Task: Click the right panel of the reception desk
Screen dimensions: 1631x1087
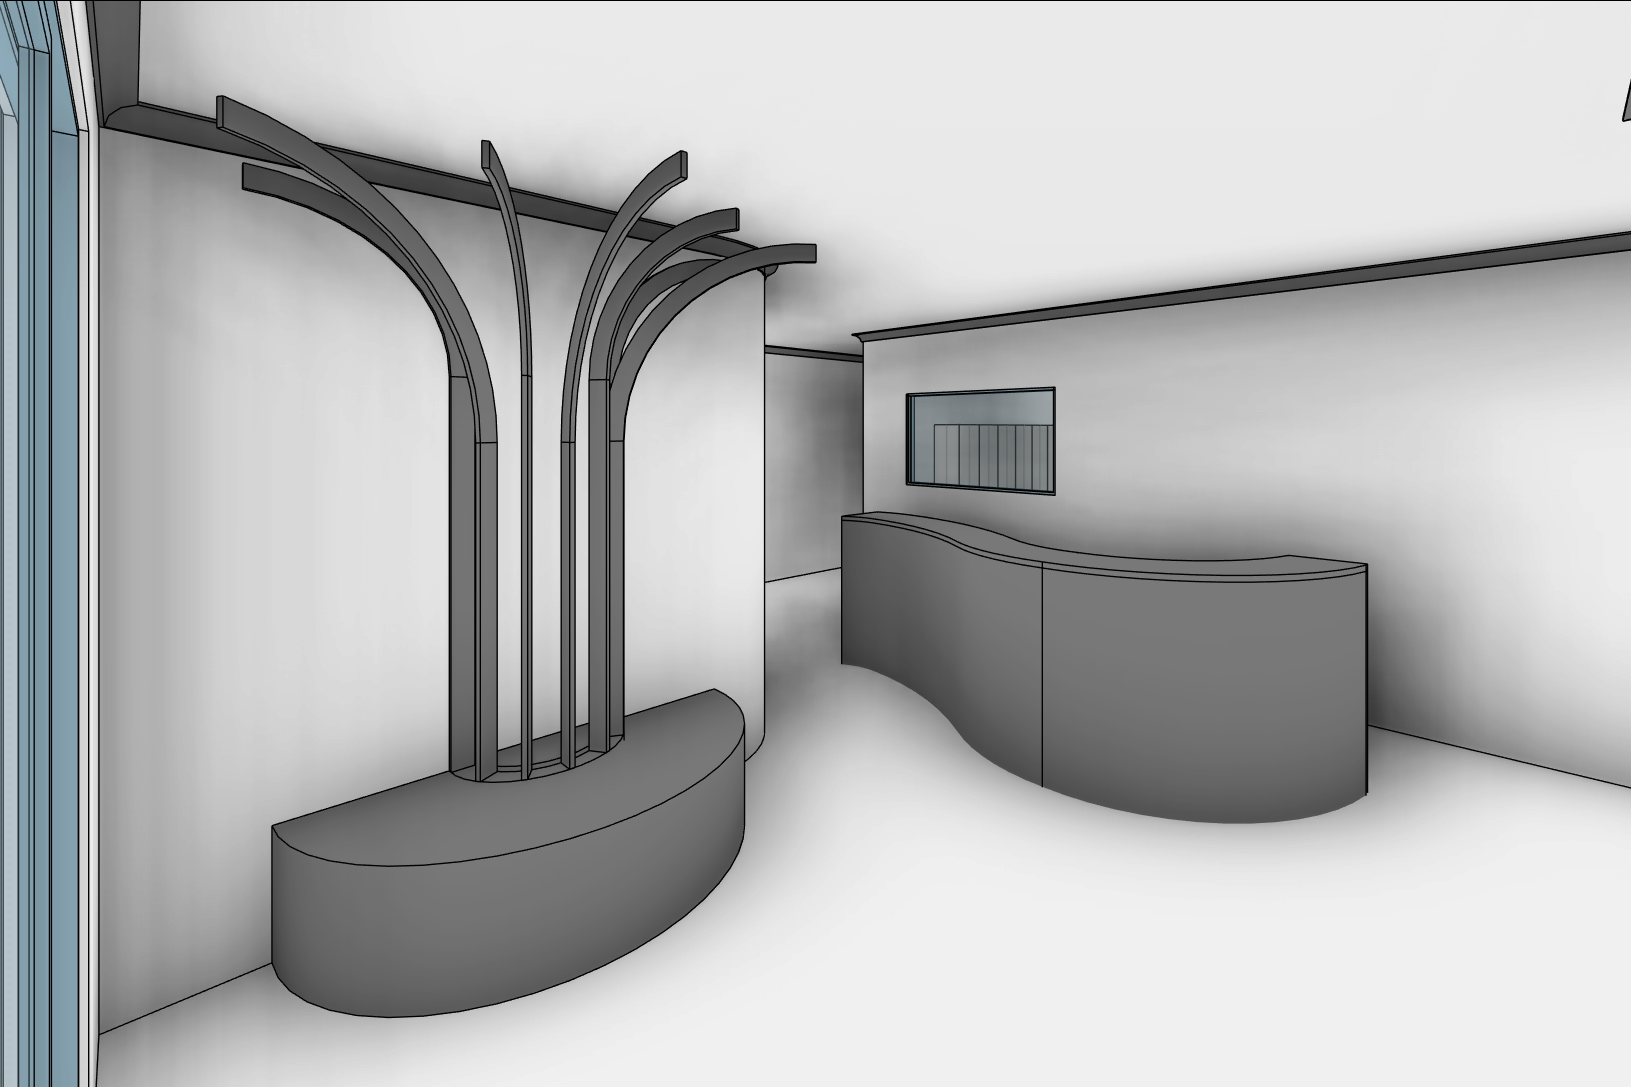Action: (x=1200, y=690)
